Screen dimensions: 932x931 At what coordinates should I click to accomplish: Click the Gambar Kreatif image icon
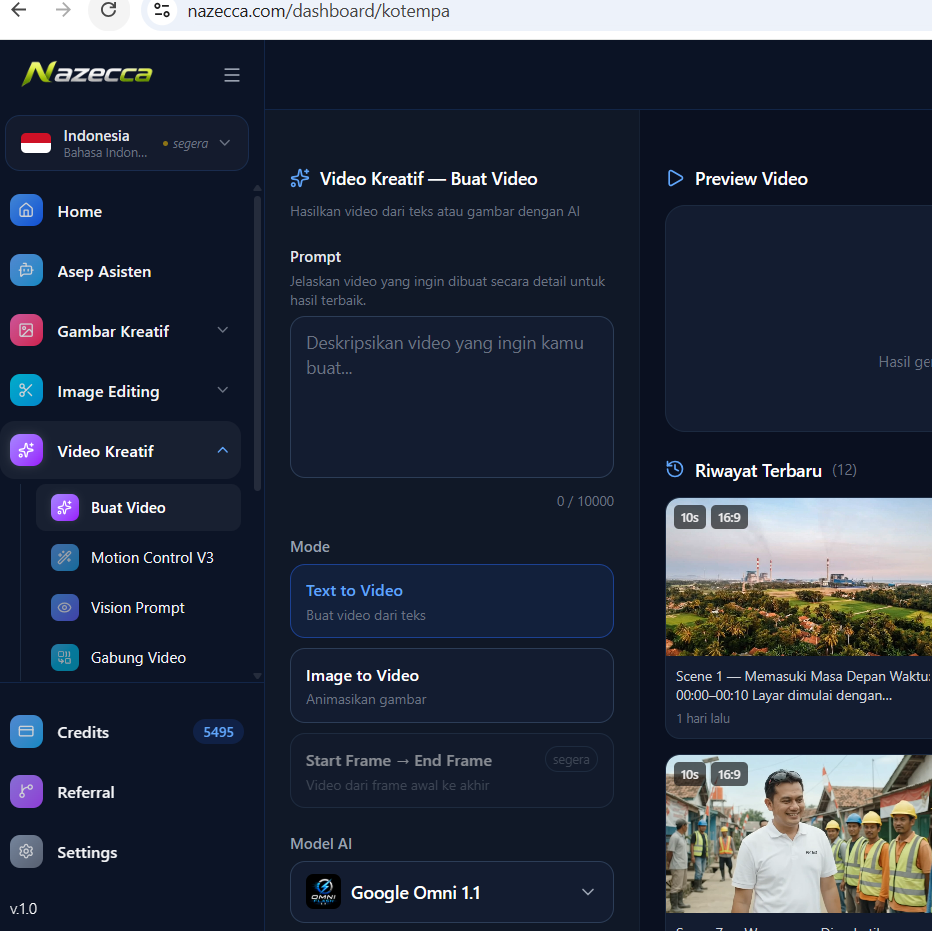[x=26, y=331]
